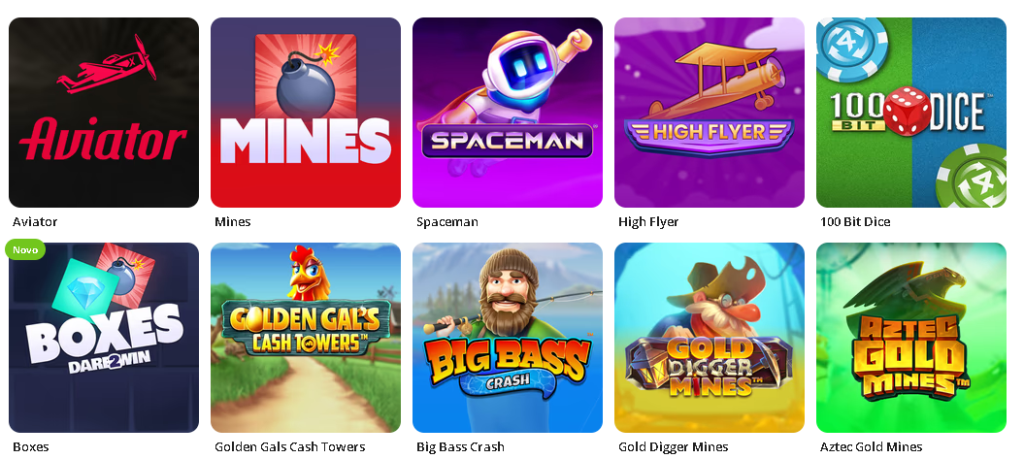Select the Gold Digger Mines thumbnail
Viewport: 1024px width, 459px height.
point(709,338)
